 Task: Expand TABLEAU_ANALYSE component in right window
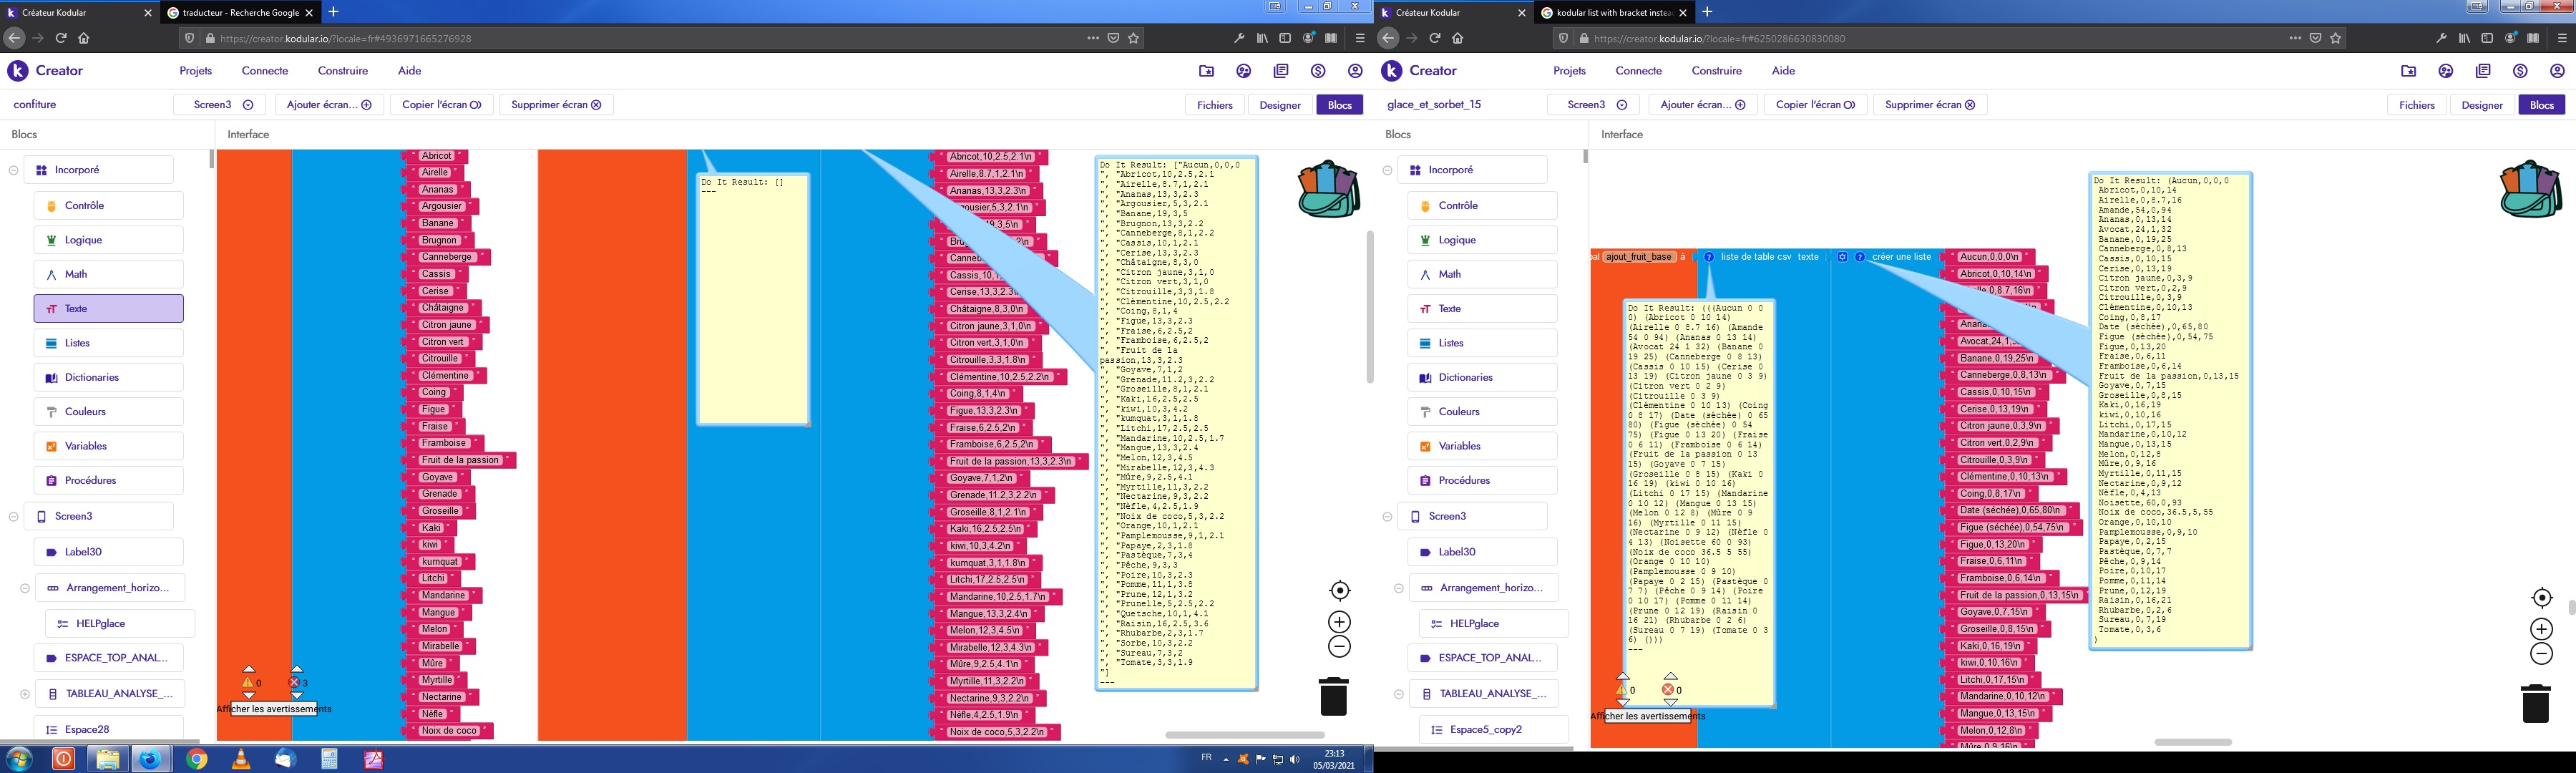[x=1399, y=694]
